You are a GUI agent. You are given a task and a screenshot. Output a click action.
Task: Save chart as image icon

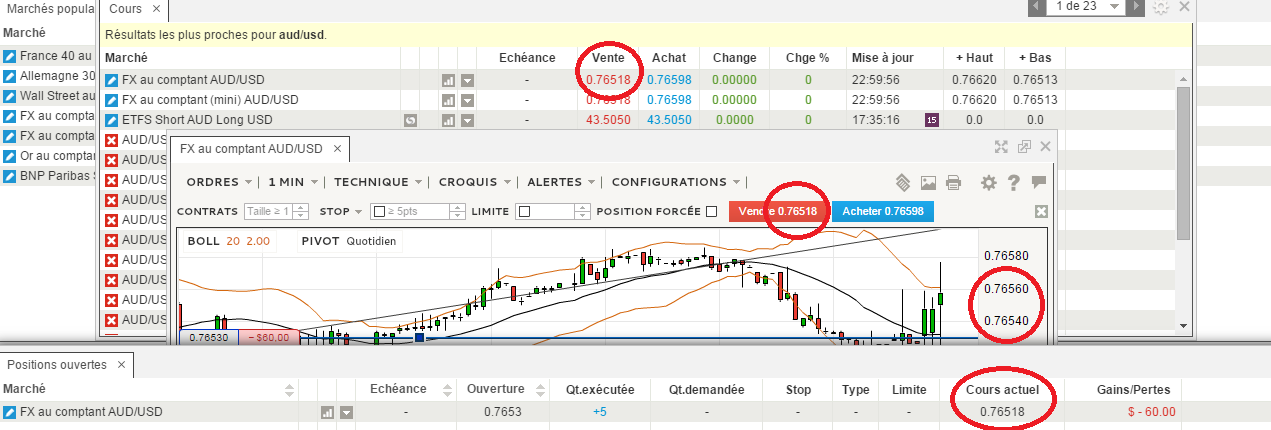(928, 183)
